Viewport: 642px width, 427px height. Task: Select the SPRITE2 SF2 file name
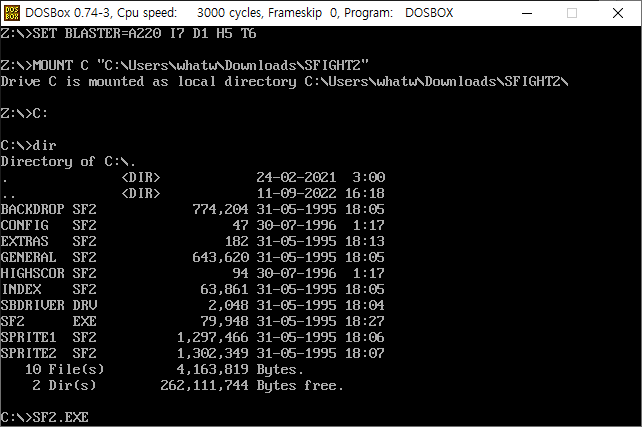pos(48,353)
